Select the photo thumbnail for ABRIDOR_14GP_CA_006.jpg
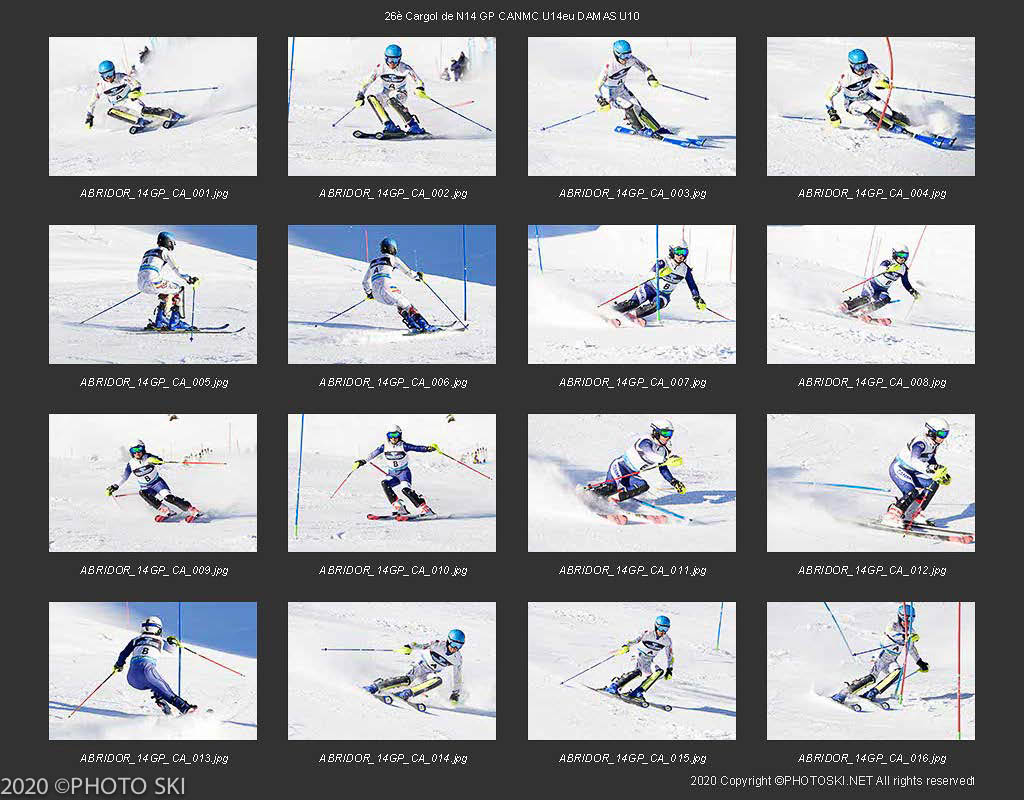 click(392, 294)
